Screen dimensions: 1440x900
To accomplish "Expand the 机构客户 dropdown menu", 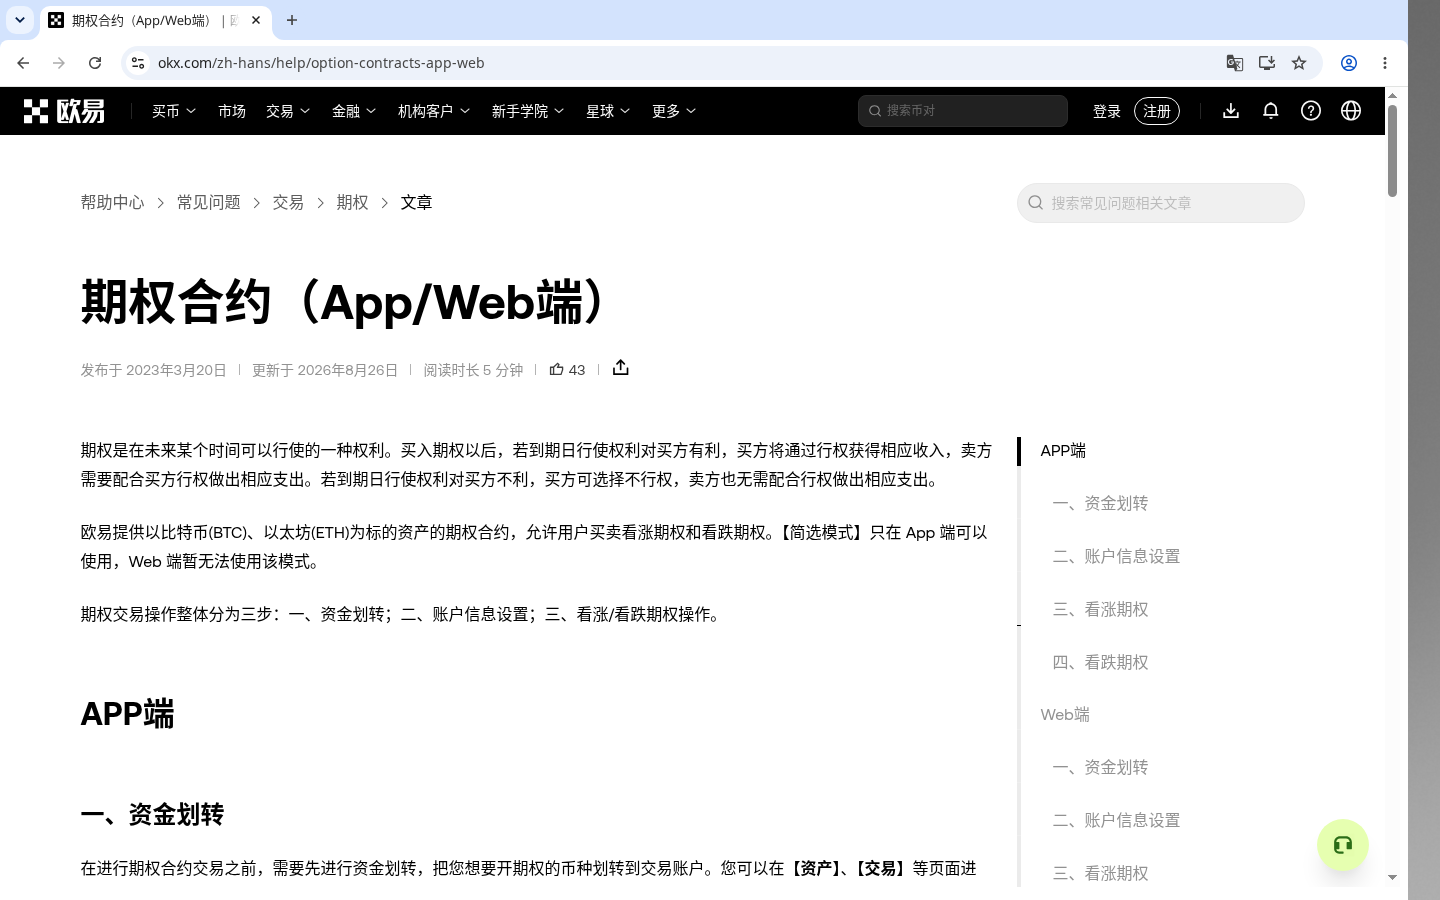I will point(434,111).
